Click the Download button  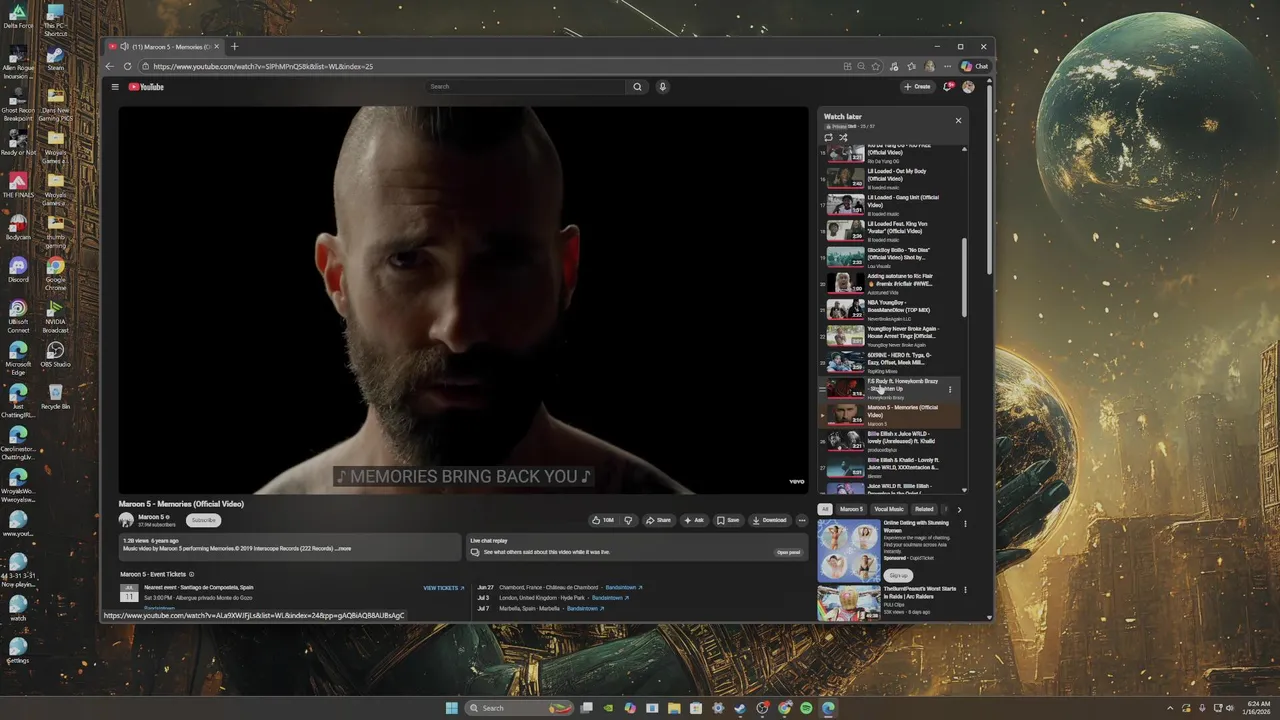769,520
